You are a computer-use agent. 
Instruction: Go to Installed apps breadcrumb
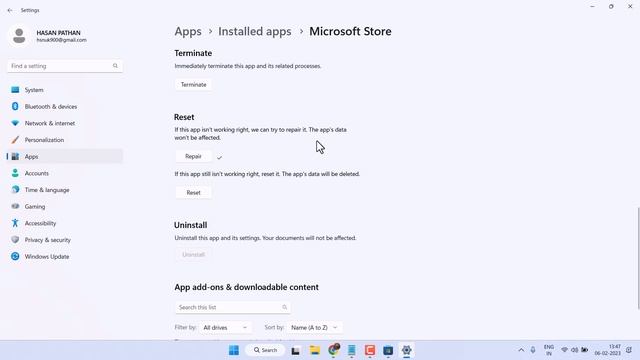(x=255, y=31)
